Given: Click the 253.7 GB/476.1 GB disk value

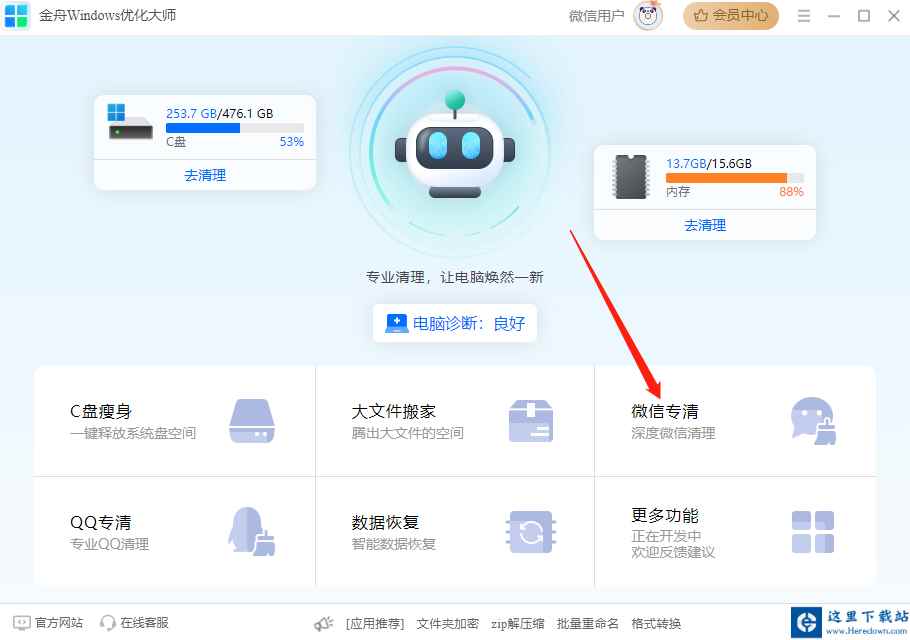Looking at the screenshot, I should (219, 114).
